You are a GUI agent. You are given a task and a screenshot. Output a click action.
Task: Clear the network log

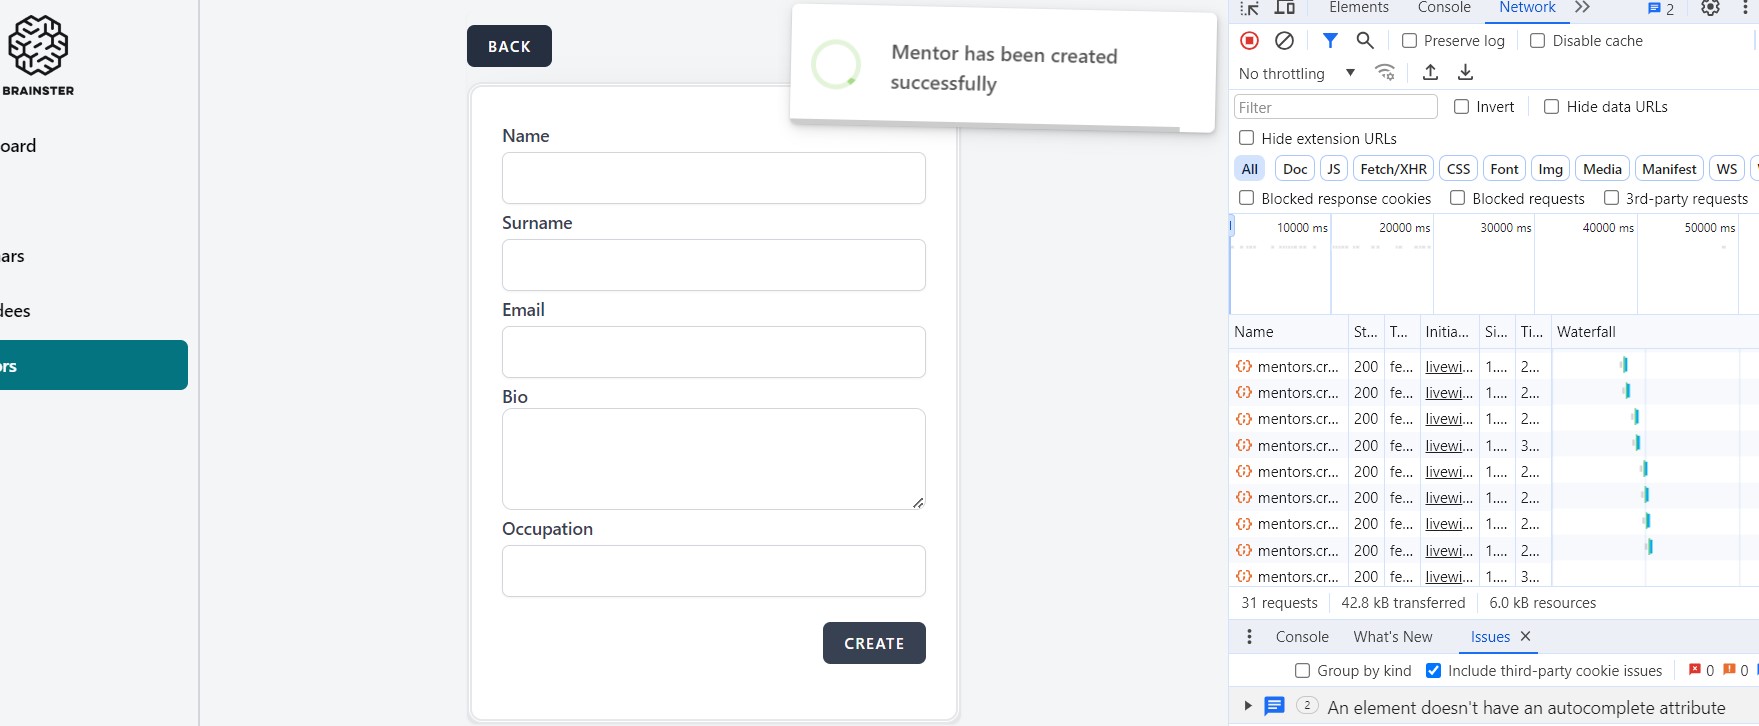[1285, 41]
